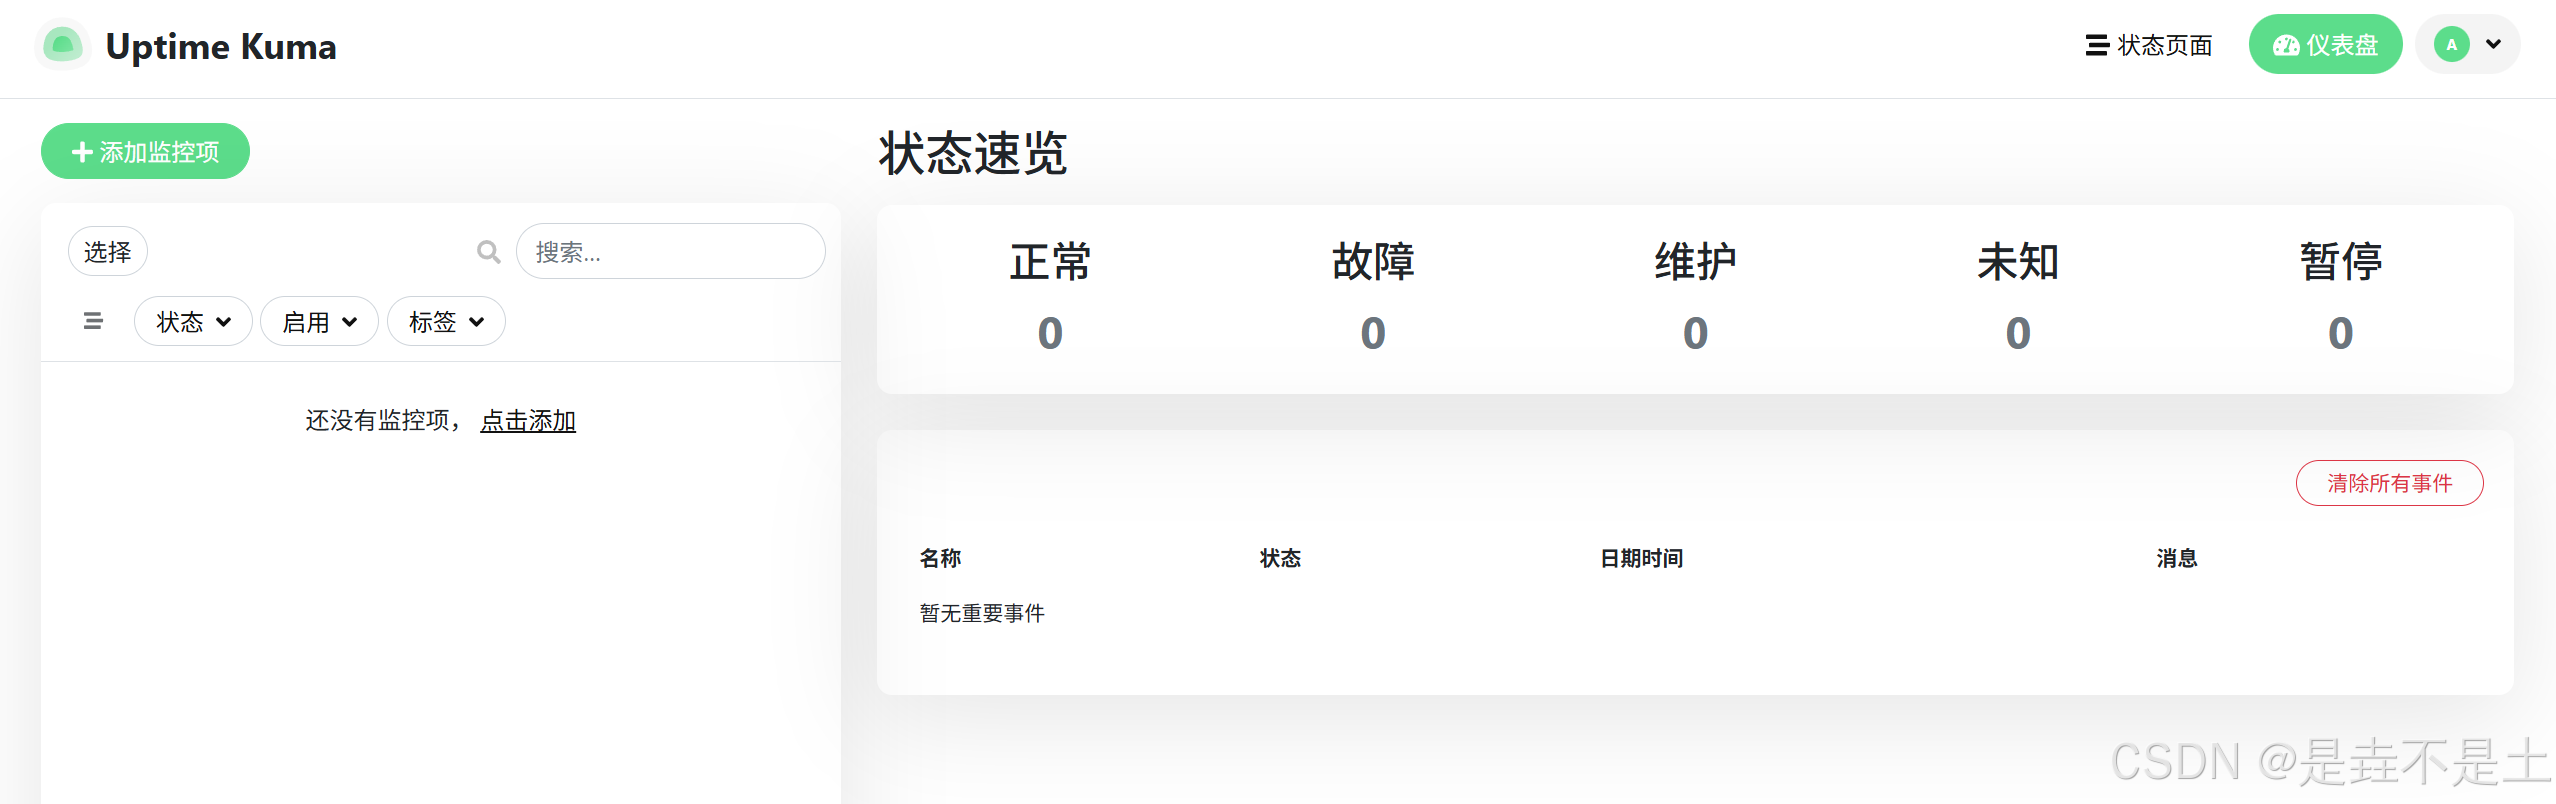
Task: Click the 维护 maintenance heading
Action: point(1695,262)
